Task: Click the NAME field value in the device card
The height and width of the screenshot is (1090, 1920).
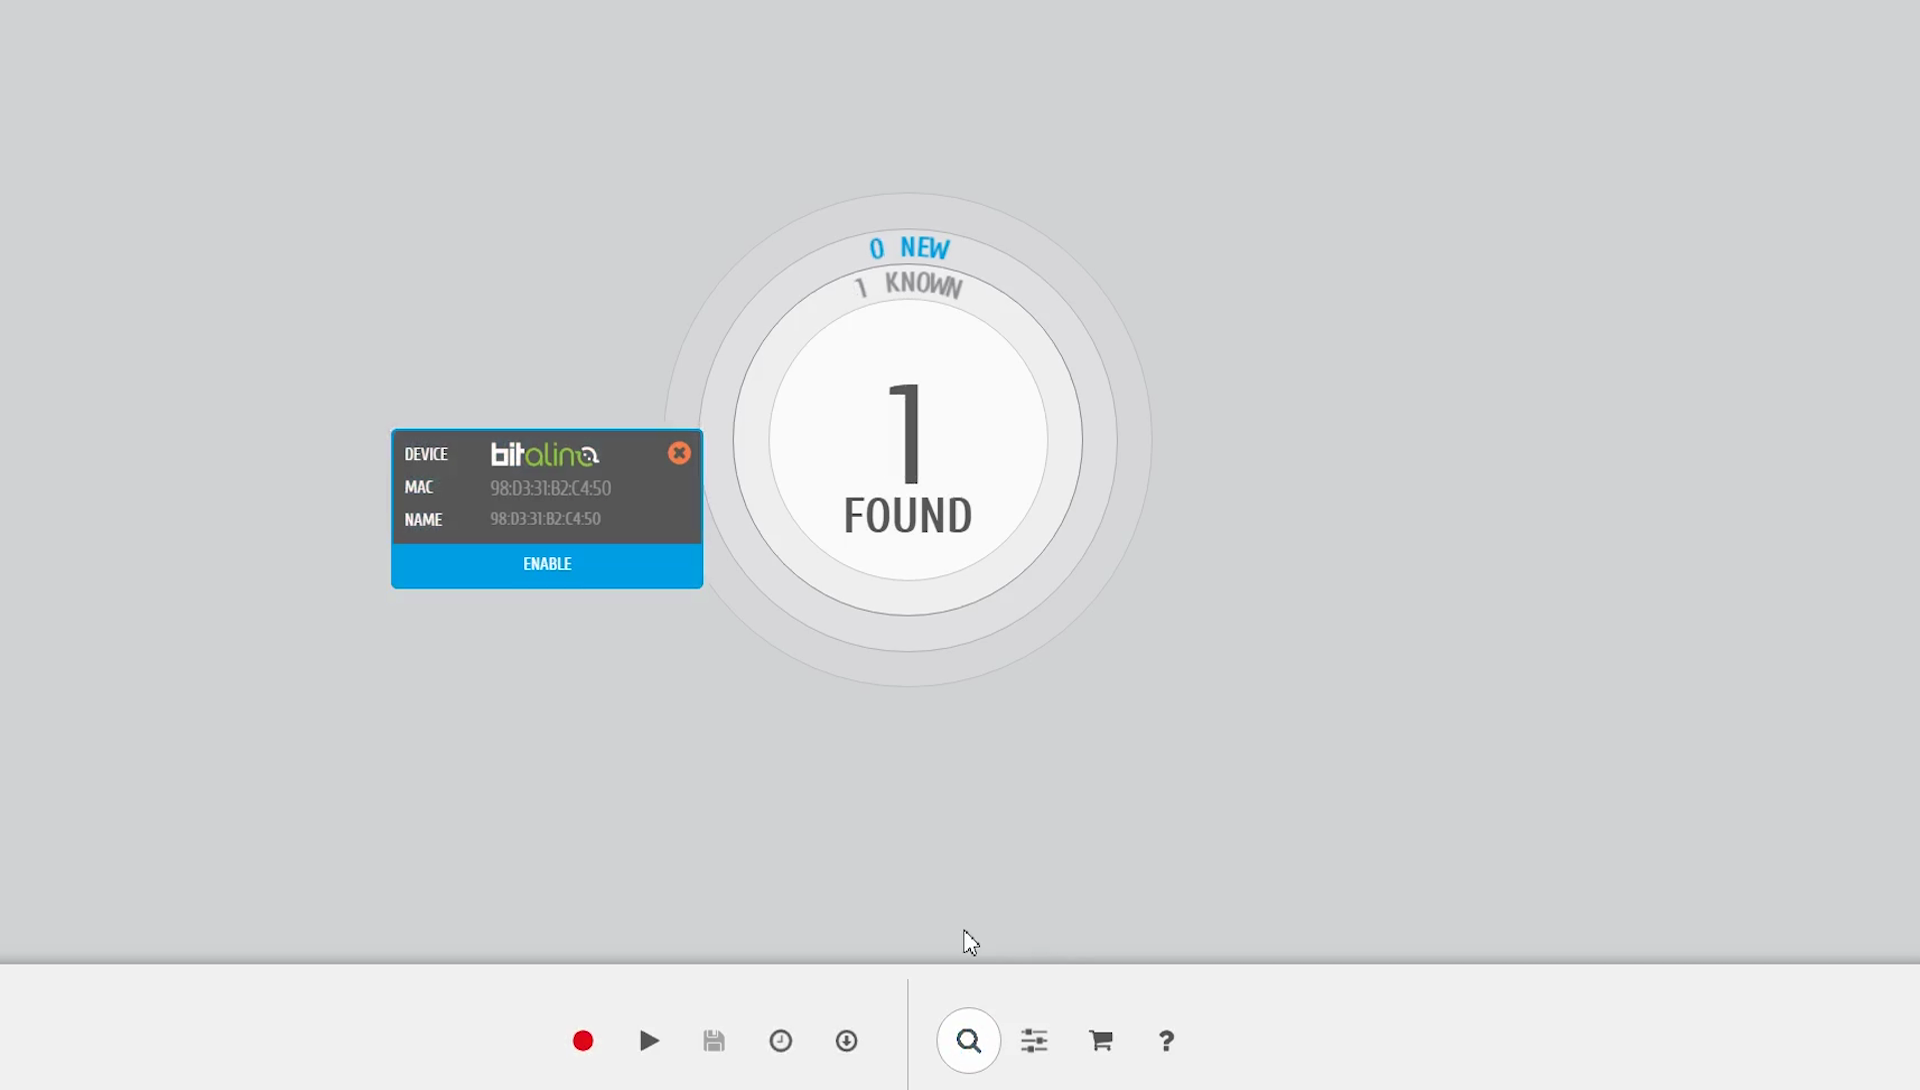Action: coord(545,519)
